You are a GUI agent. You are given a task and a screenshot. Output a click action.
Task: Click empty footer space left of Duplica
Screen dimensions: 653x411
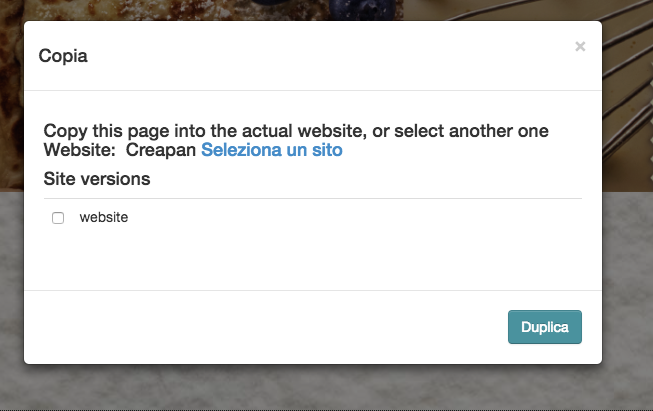click(x=260, y=327)
